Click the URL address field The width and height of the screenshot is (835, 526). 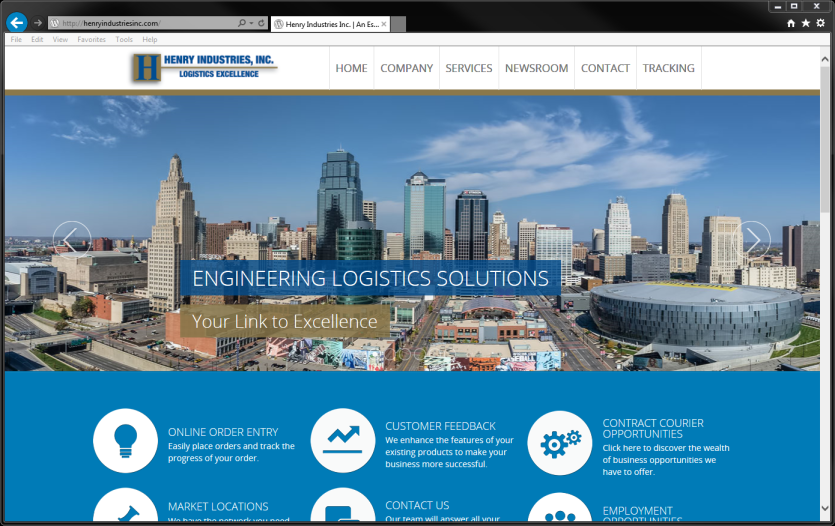coord(140,22)
